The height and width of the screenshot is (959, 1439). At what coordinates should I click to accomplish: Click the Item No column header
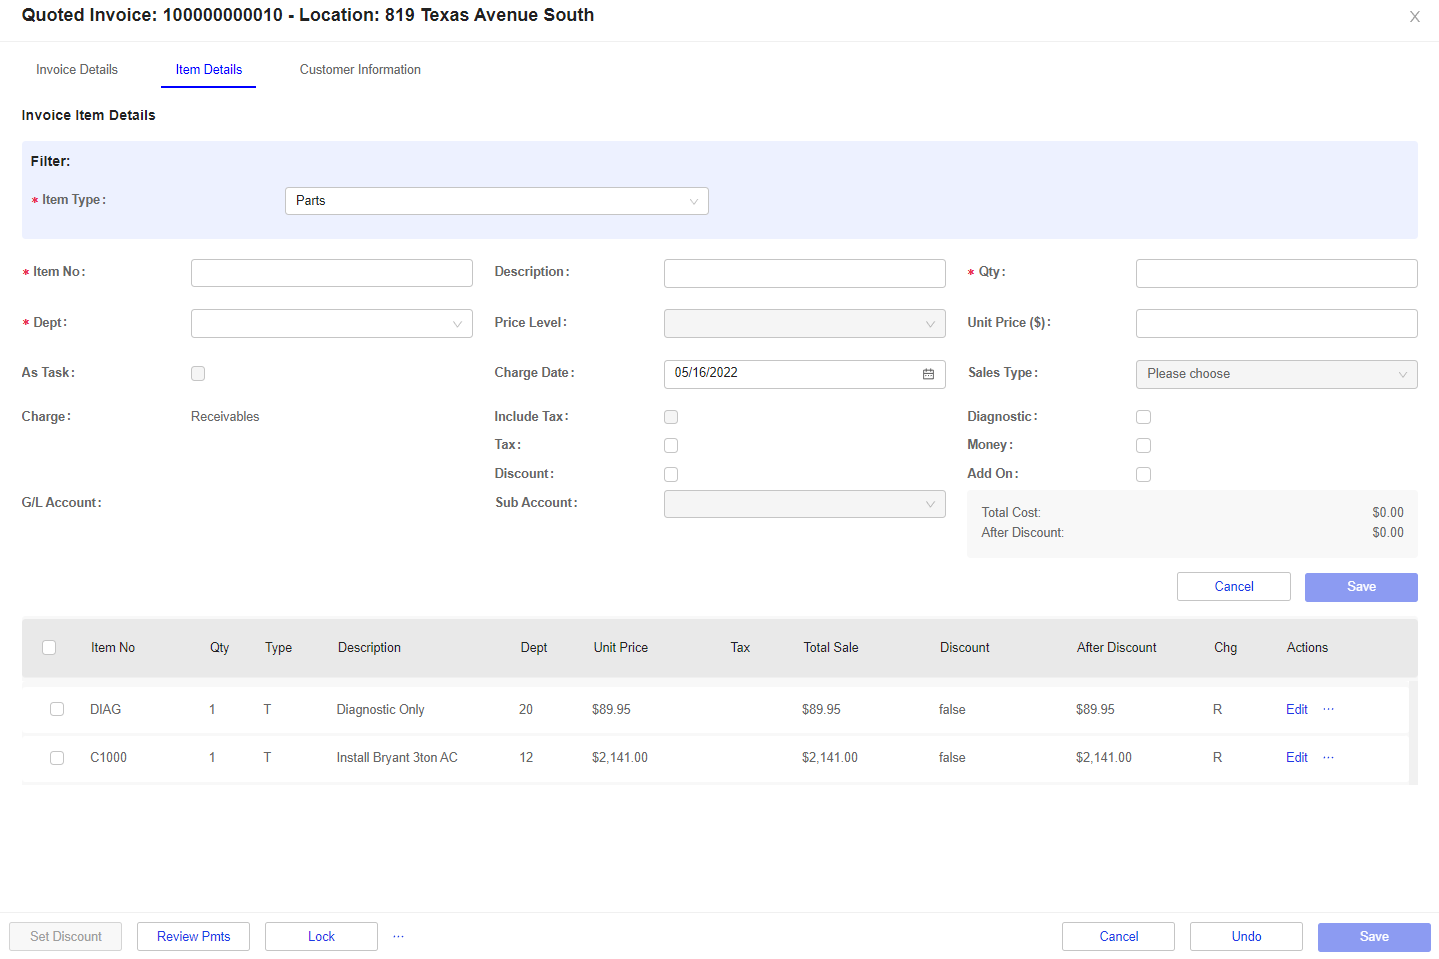pyautogui.click(x=113, y=647)
